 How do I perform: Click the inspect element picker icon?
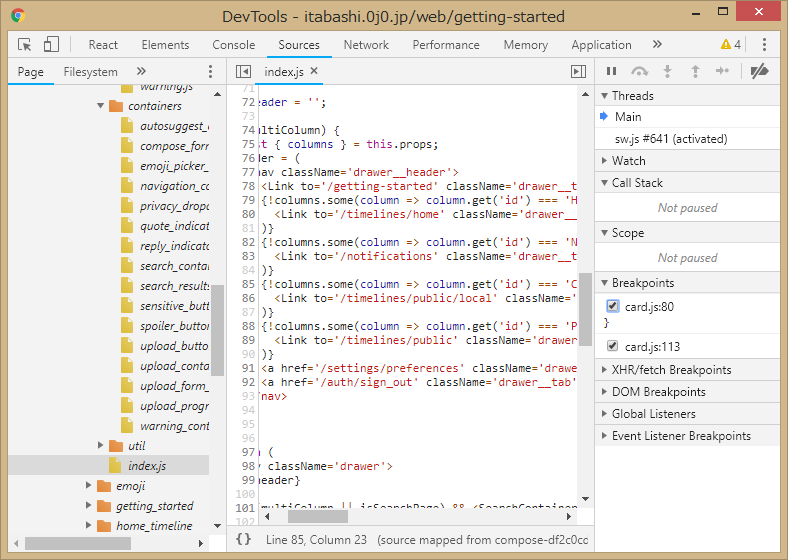25,45
